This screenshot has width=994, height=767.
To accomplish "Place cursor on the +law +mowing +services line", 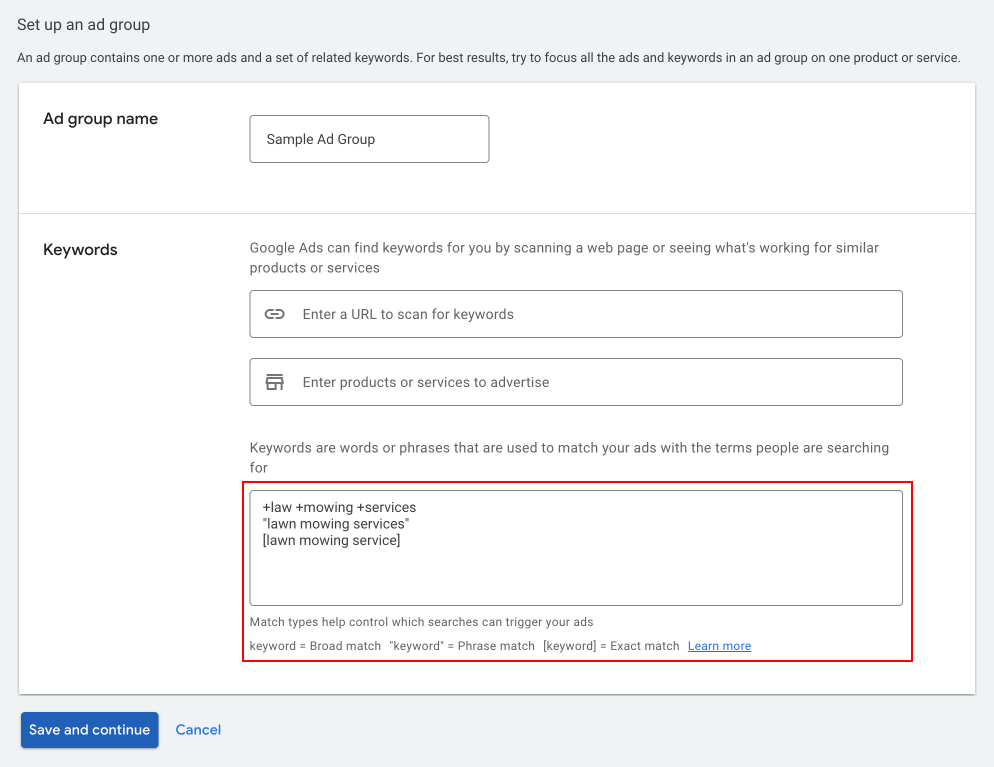I will point(339,507).
